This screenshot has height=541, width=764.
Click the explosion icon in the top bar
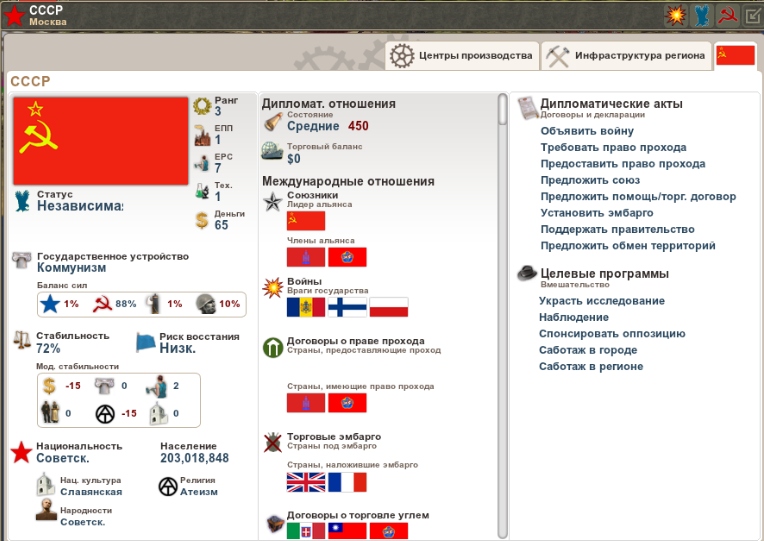coord(676,16)
